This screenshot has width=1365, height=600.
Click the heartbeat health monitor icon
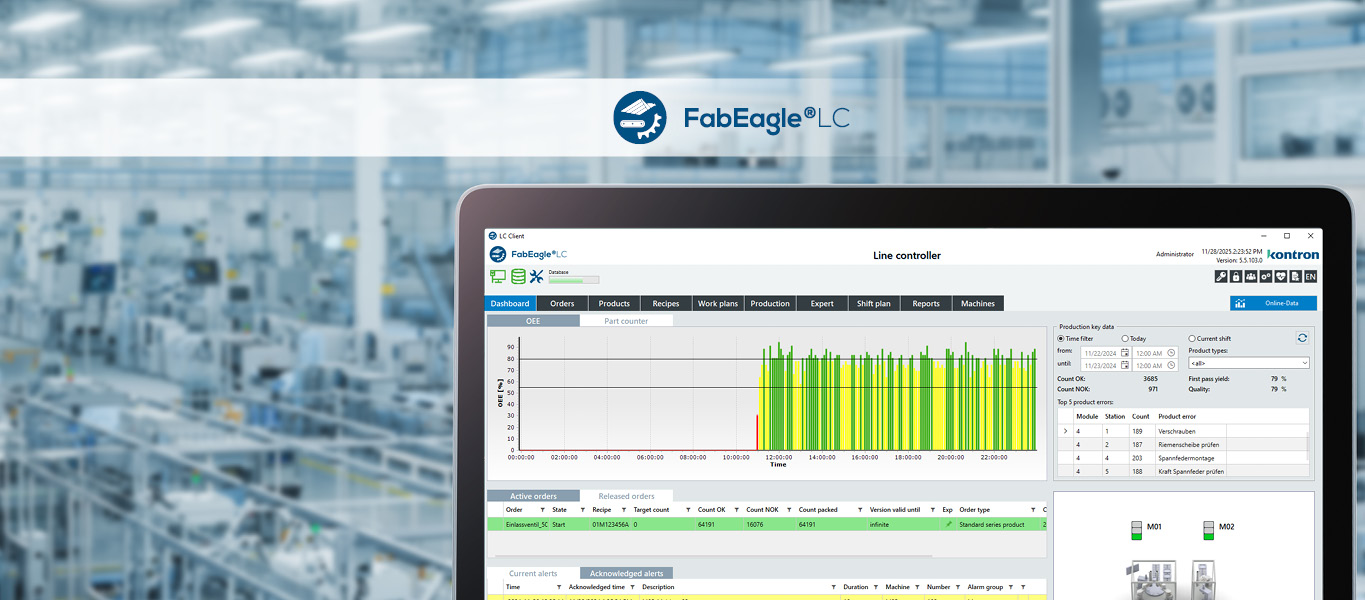[x=1281, y=277]
